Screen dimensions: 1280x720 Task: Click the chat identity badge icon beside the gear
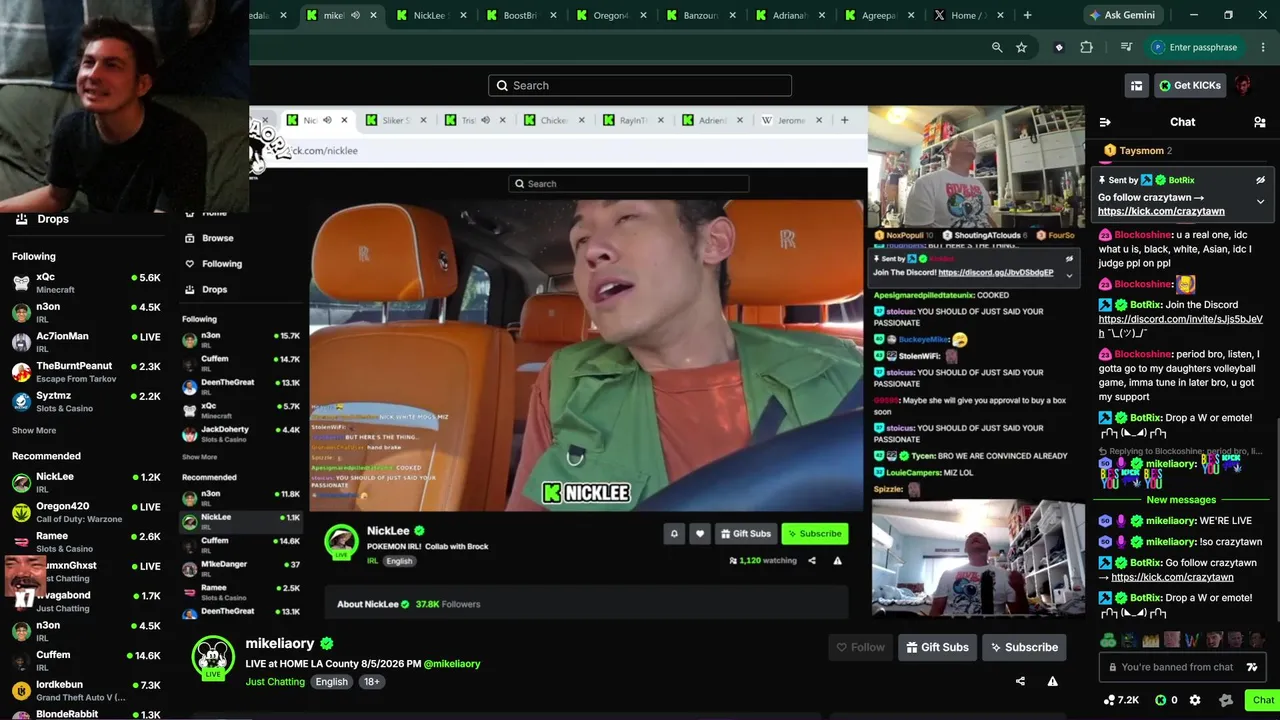[1225, 700]
